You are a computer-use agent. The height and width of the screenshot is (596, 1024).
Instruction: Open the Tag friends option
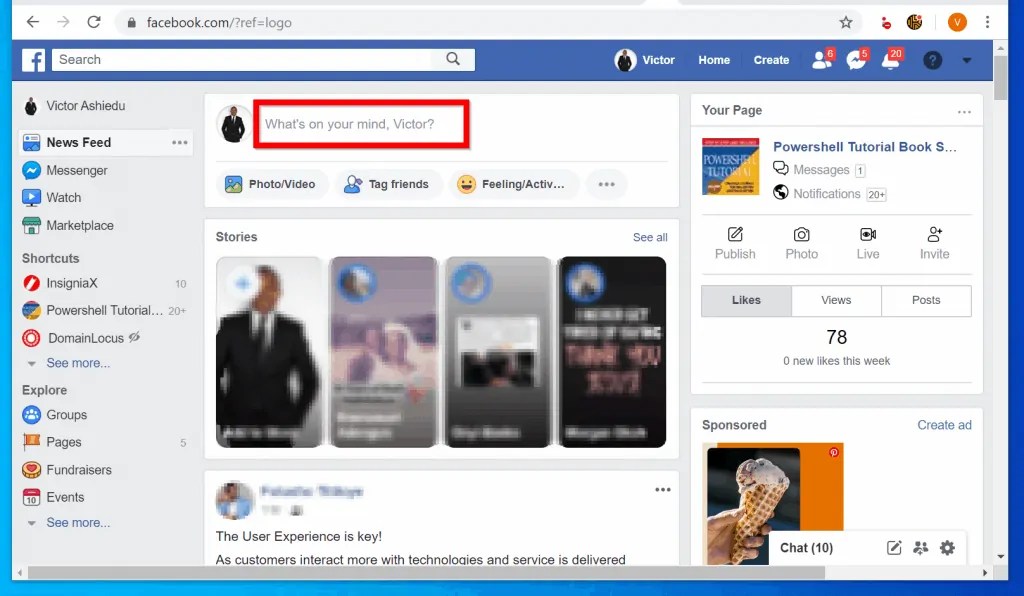390,184
